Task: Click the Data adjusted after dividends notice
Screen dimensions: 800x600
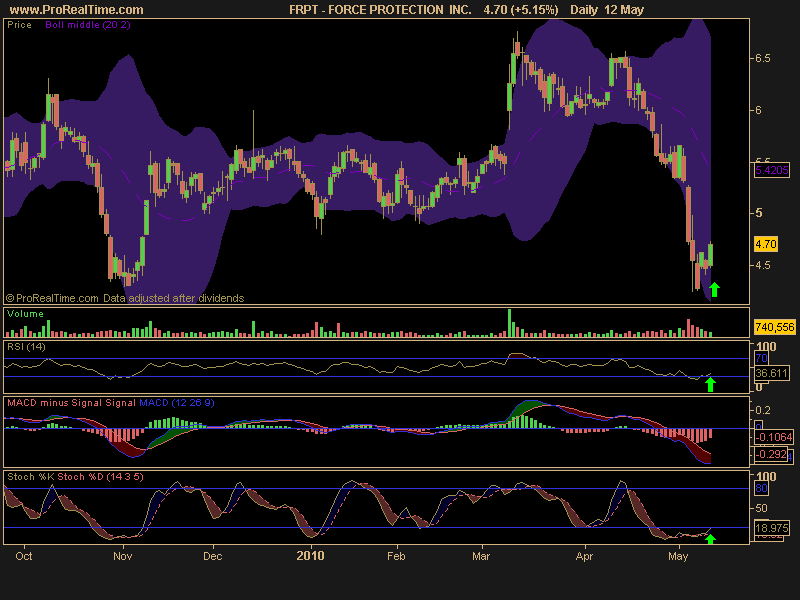Action: coord(173,298)
